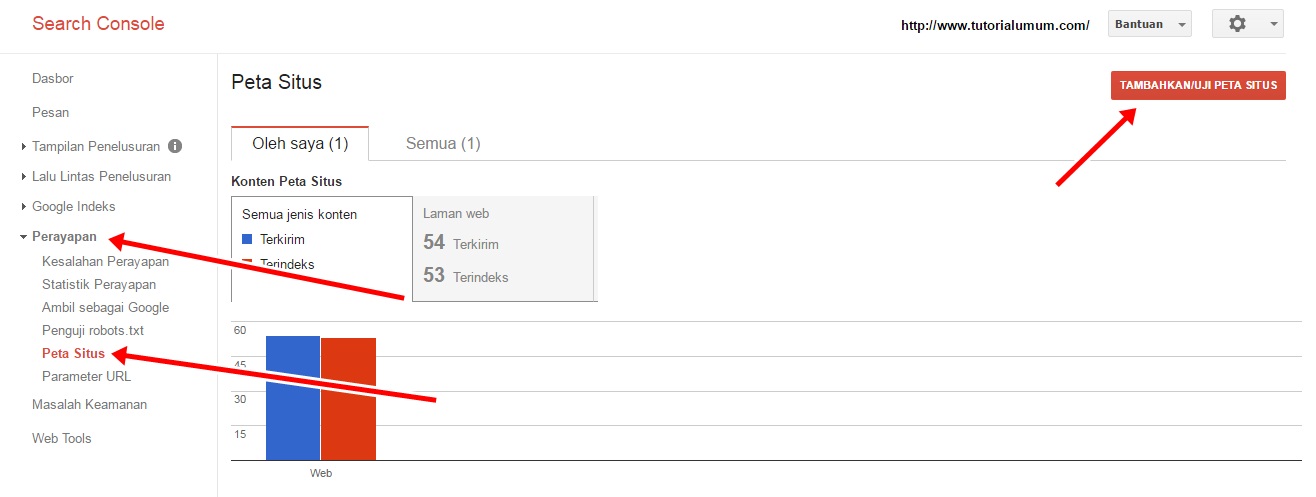Open Kesalahan Perayapan
1316x497 pixels.
point(105,262)
